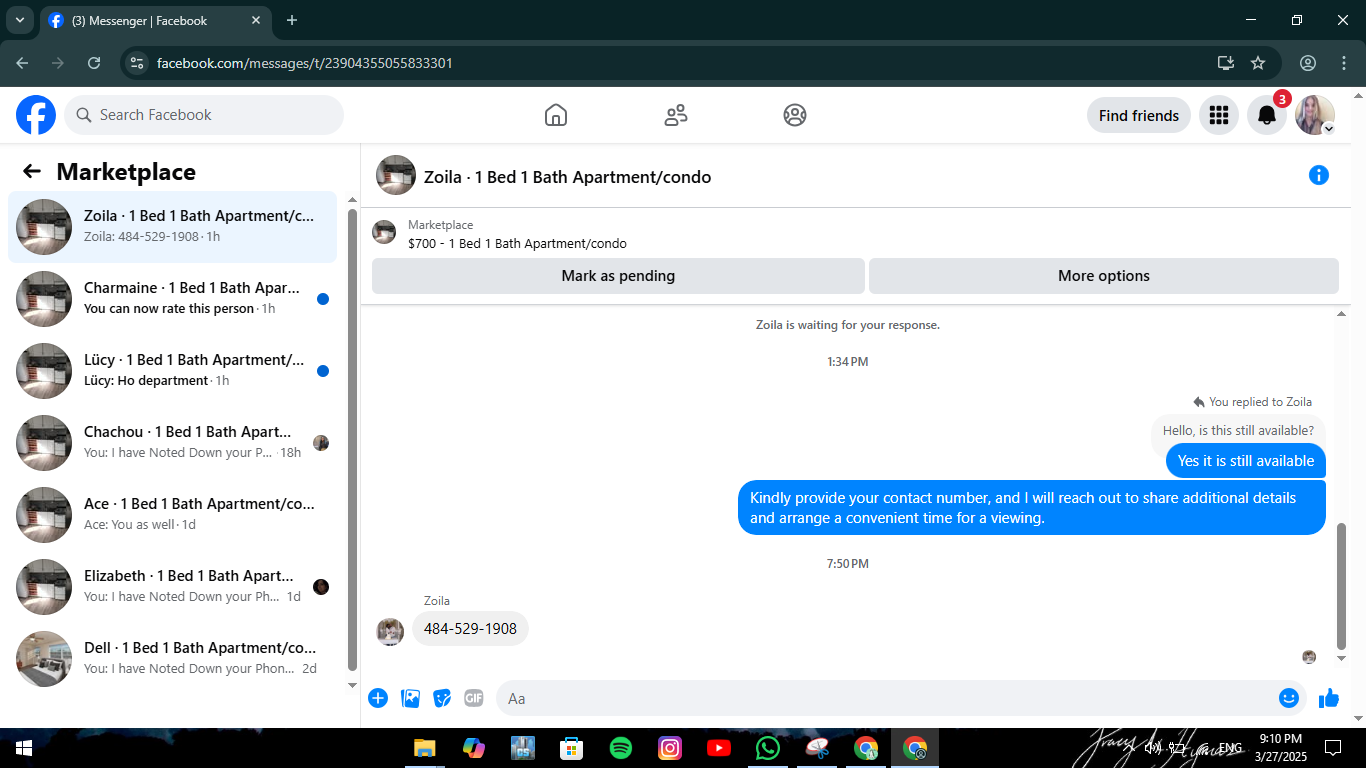Click Find friends button
This screenshot has height=768, width=1366.
click(1139, 115)
